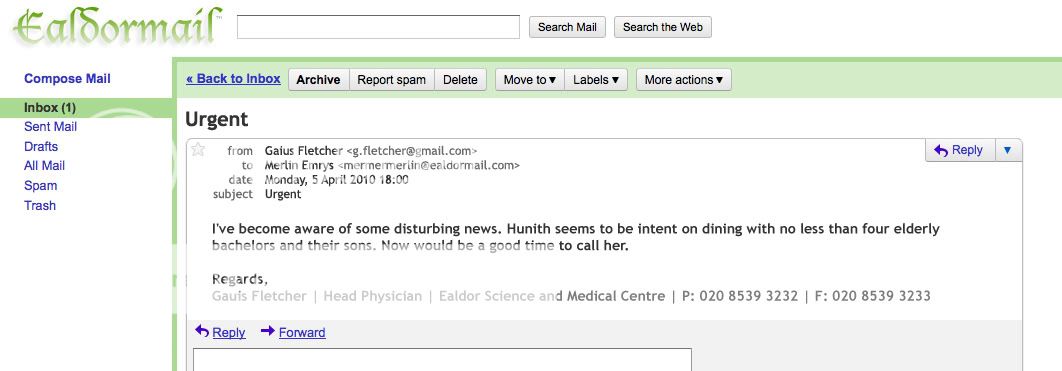Click the Reply button in the message header
The height and width of the screenshot is (371, 1062).
pos(960,150)
